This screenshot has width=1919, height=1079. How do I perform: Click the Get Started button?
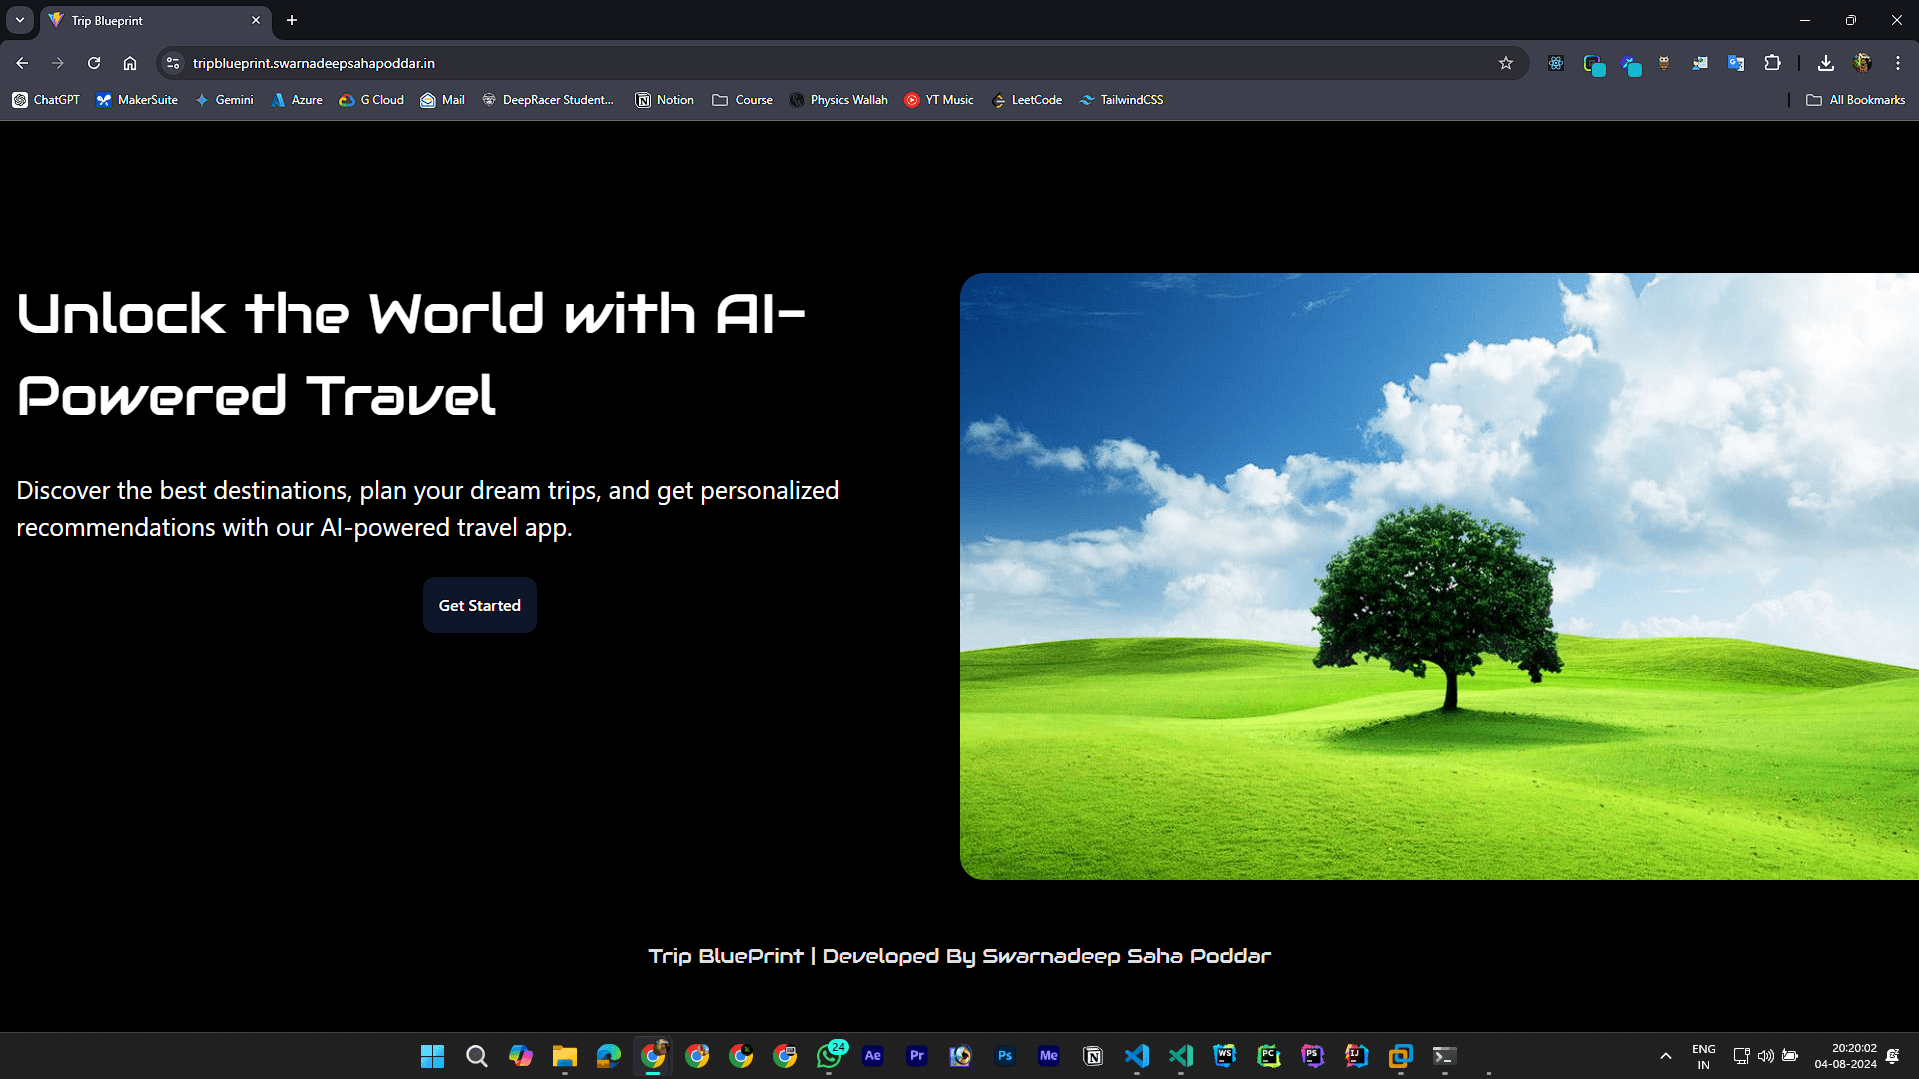tap(479, 605)
